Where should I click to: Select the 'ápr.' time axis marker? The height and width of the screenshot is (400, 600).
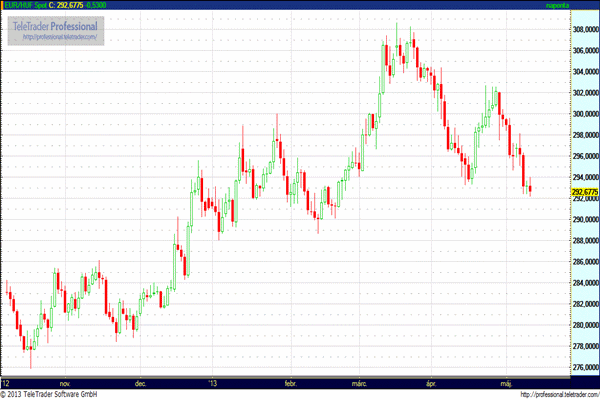(432, 382)
